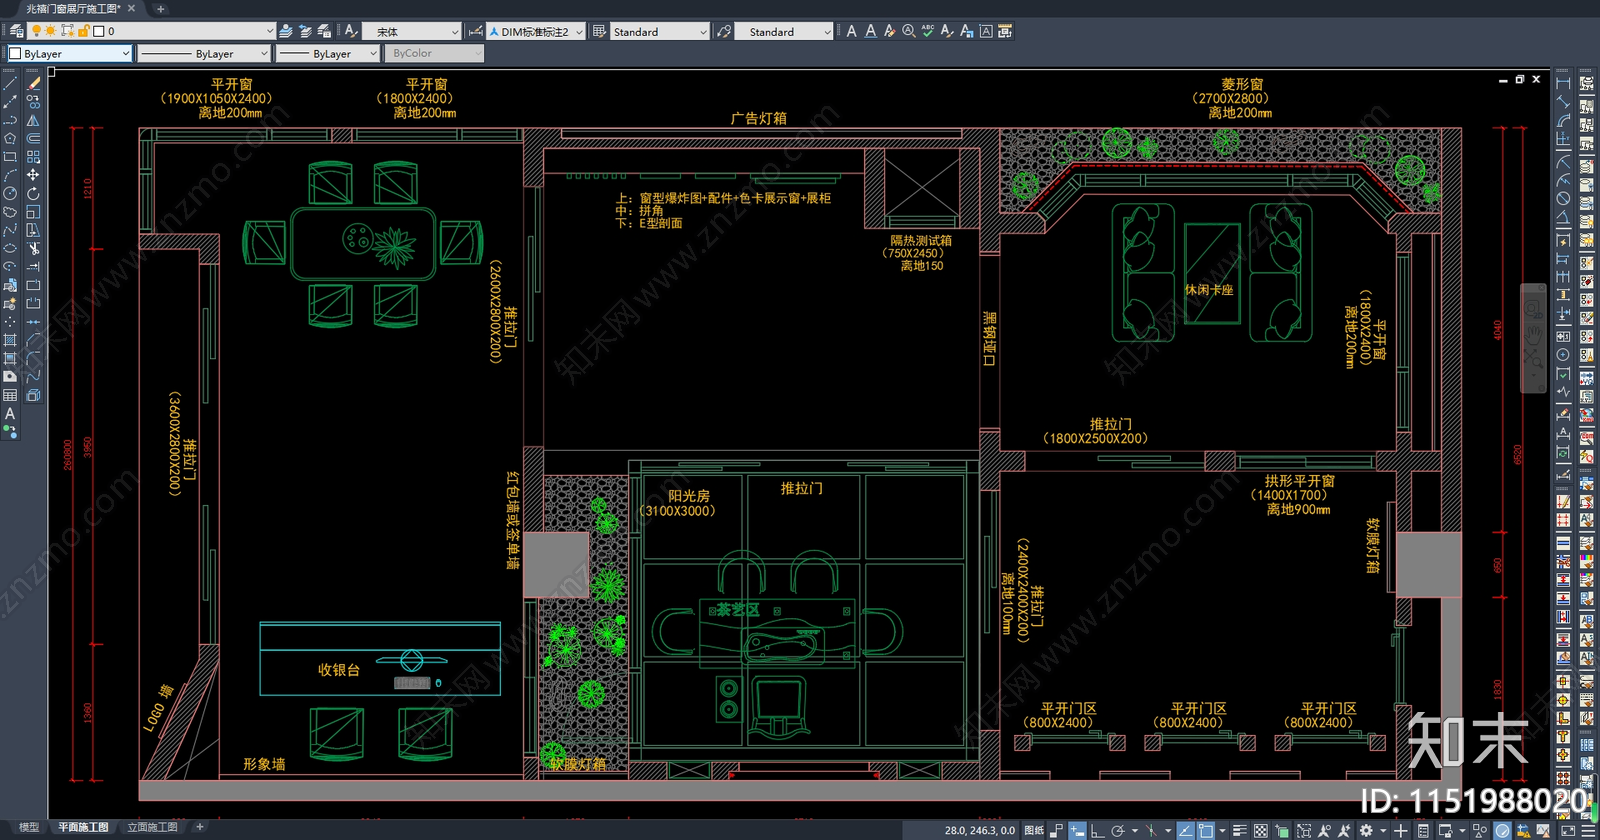
Task: Open a new drawing tab with plus
Action: click(160, 9)
